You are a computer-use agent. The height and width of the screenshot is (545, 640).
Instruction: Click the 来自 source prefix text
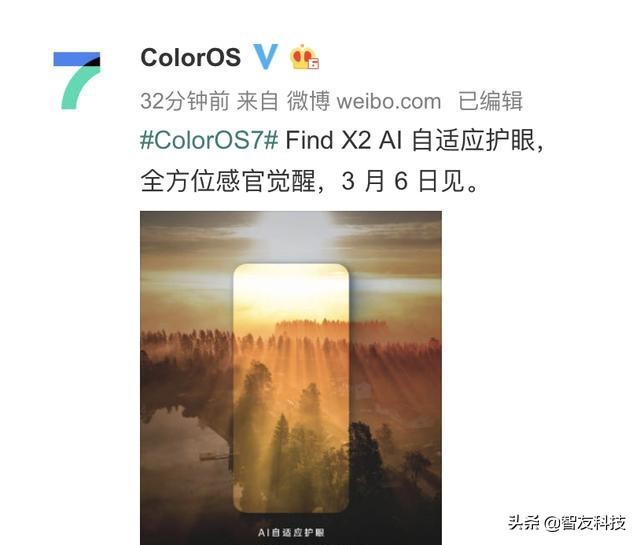[x=258, y=101]
